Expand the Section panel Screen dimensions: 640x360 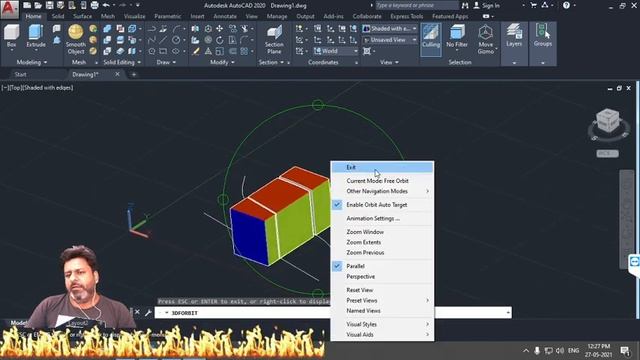point(271,62)
